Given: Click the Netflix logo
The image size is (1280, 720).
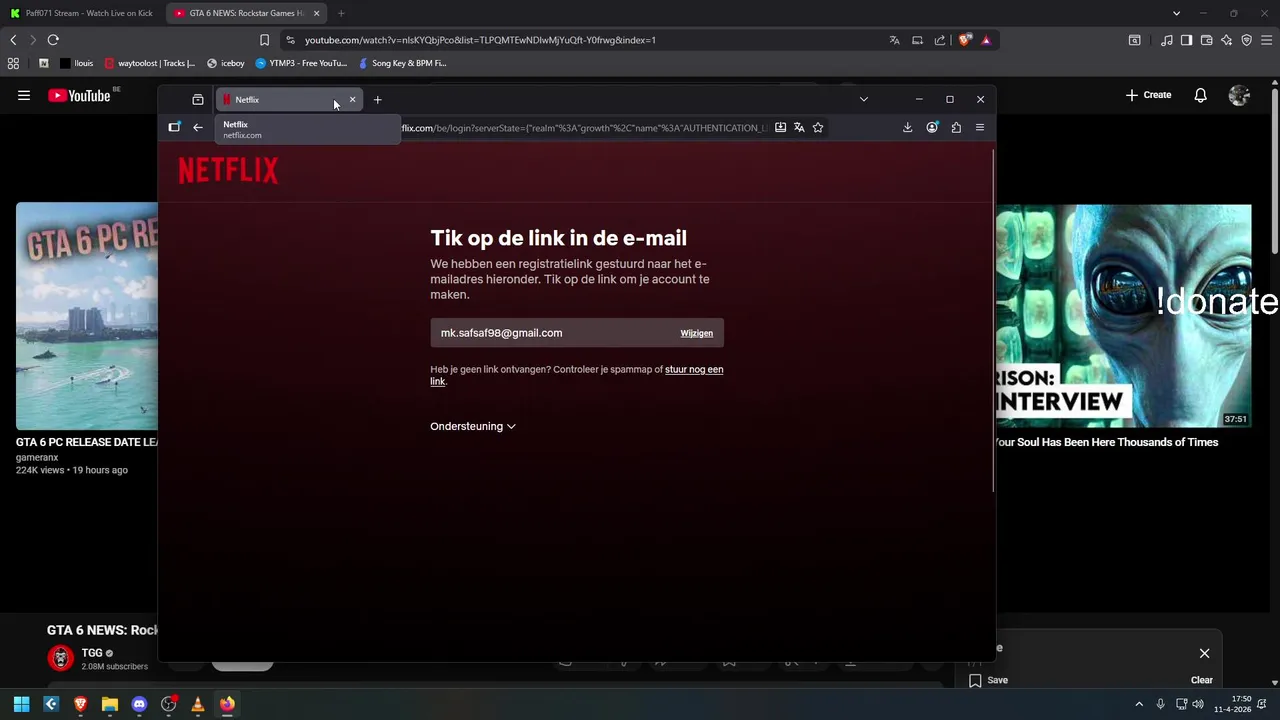Looking at the screenshot, I should click(x=228, y=171).
